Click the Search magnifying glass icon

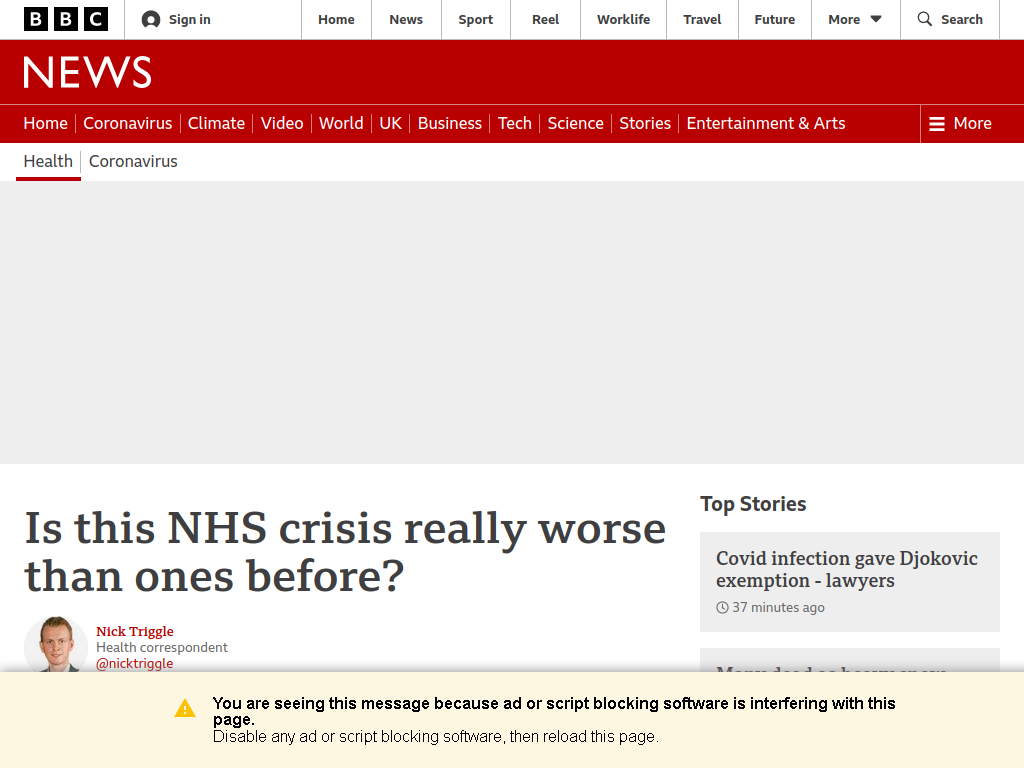[x=925, y=19]
